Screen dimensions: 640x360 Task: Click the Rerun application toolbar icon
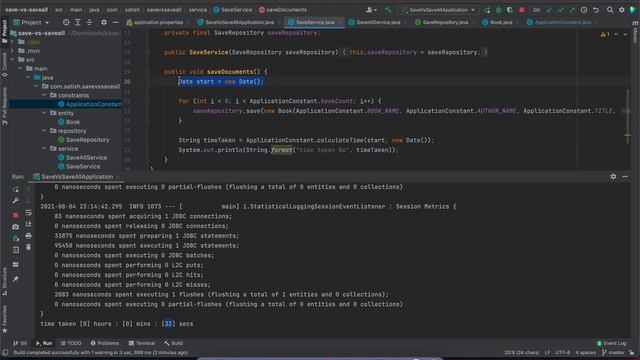click(x=487, y=10)
